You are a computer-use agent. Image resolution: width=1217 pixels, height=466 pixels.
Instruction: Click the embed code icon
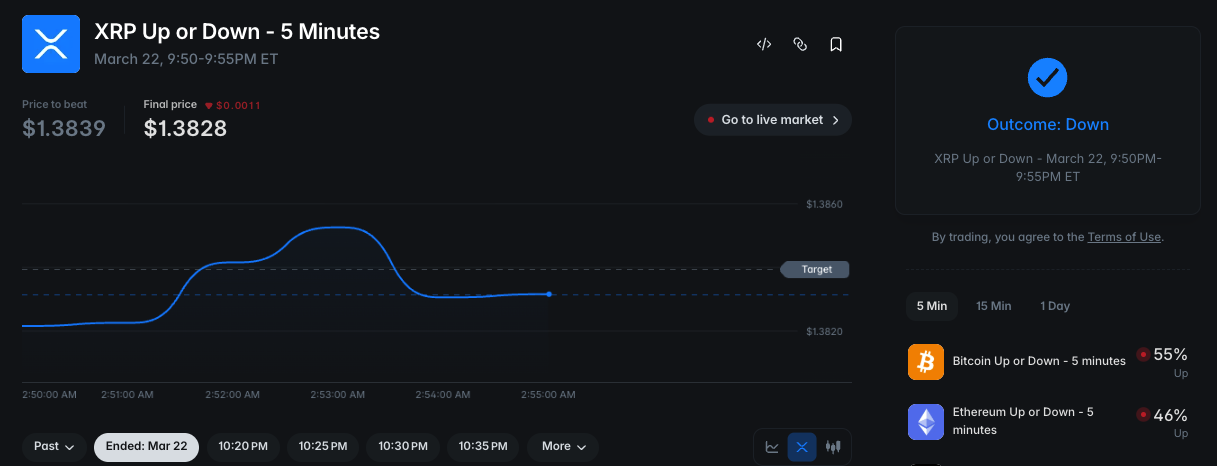(x=763, y=44)
